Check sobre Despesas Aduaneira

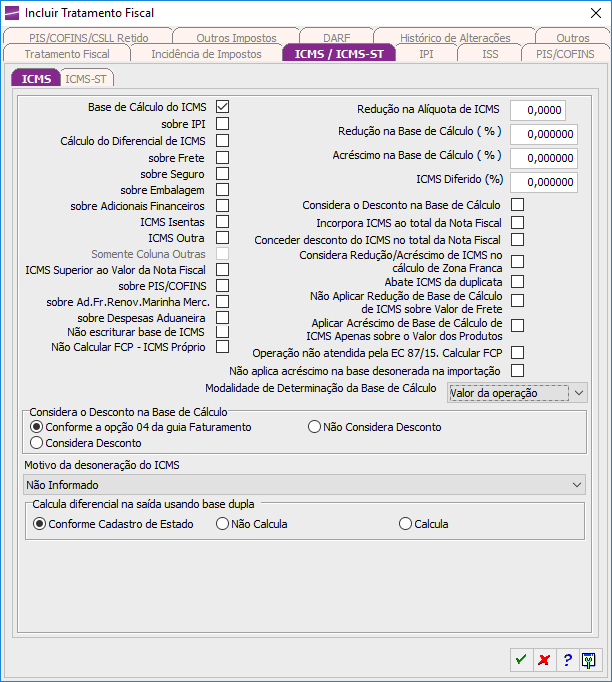[222, 318]
